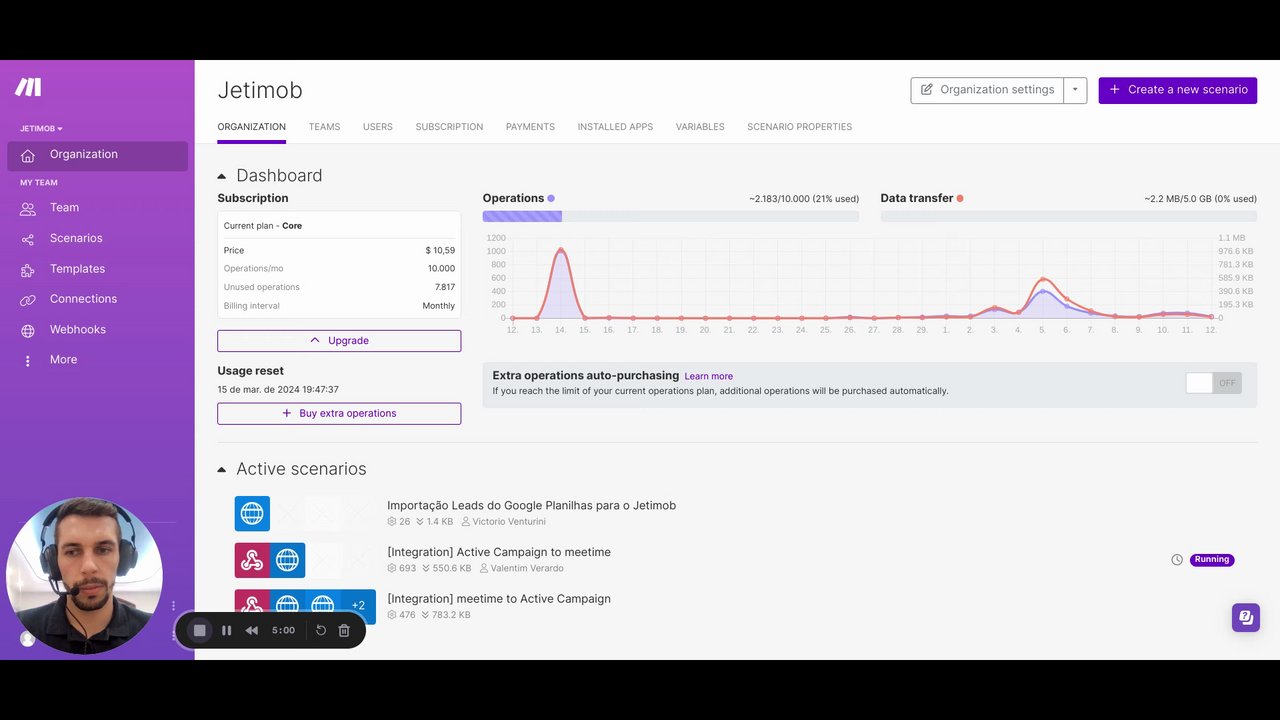Switch to the Variables tab
Image resolution: width=1280 pixels, height=720 pixels.
pos(700,127)
